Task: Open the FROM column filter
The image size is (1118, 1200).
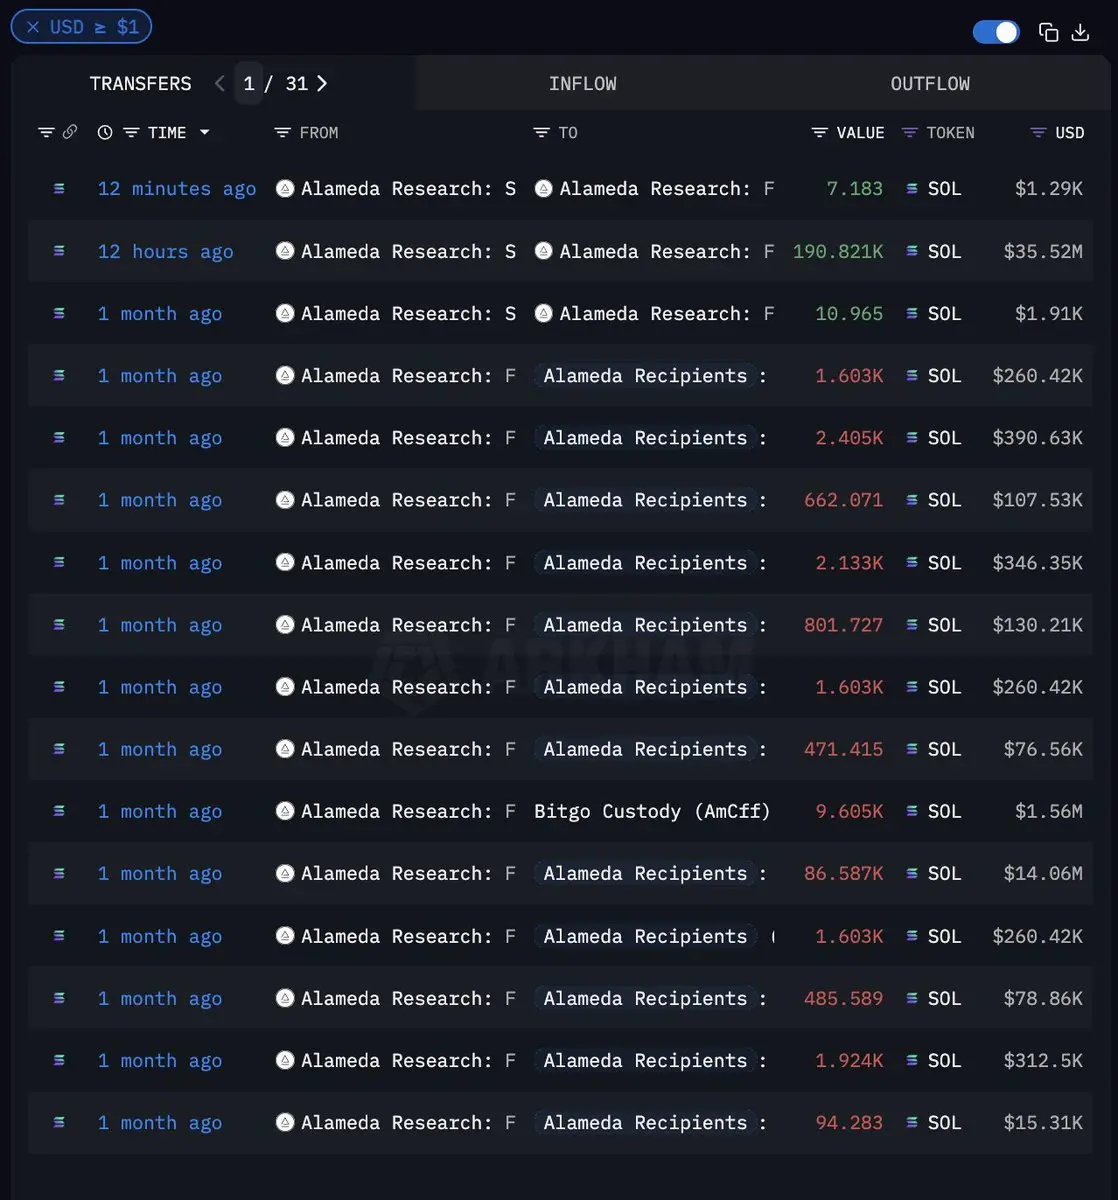Action: point(282,132)
